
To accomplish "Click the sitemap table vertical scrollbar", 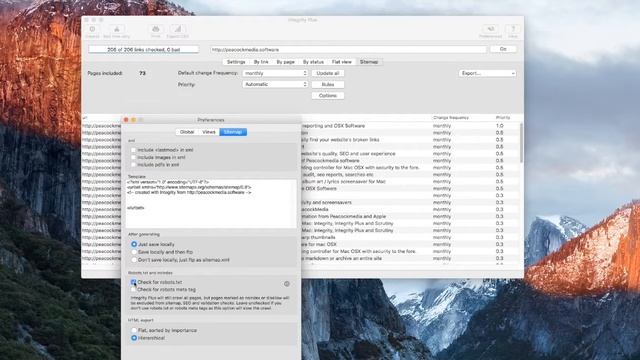I will coord(521,143).
